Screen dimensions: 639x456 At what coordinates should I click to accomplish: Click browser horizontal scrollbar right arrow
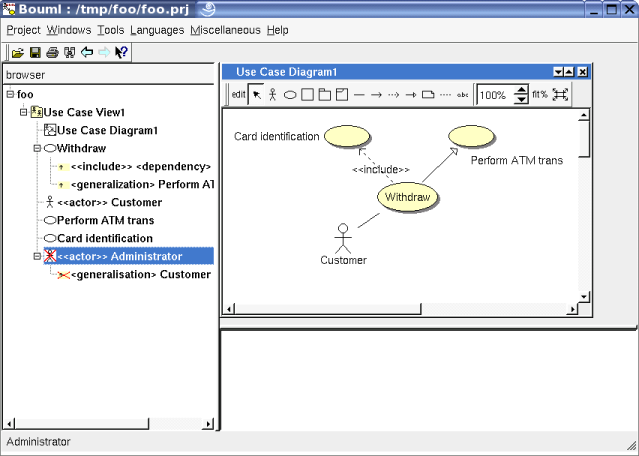click(208, 424)
